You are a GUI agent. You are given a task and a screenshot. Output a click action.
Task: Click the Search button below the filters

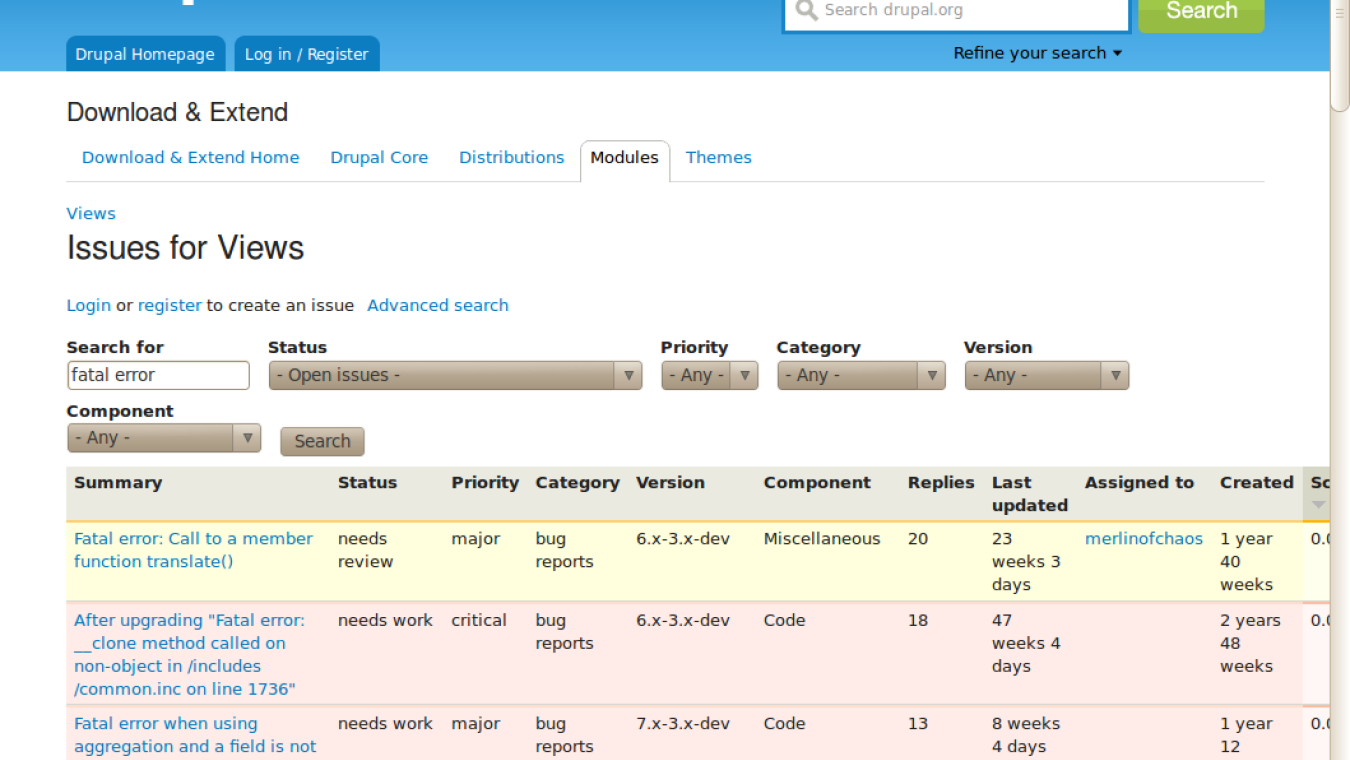pyautogui.click(x=322, y=441)
